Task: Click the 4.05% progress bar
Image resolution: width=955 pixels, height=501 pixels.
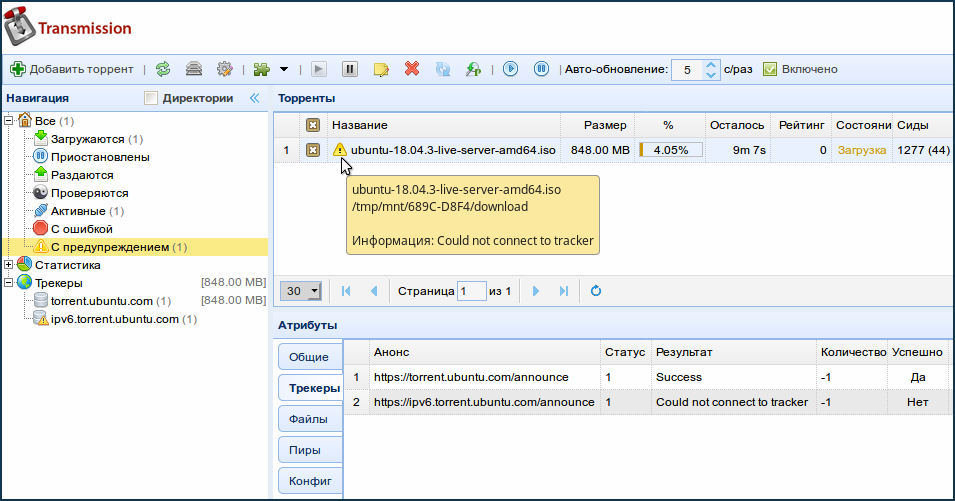Action: click(670, 150)
